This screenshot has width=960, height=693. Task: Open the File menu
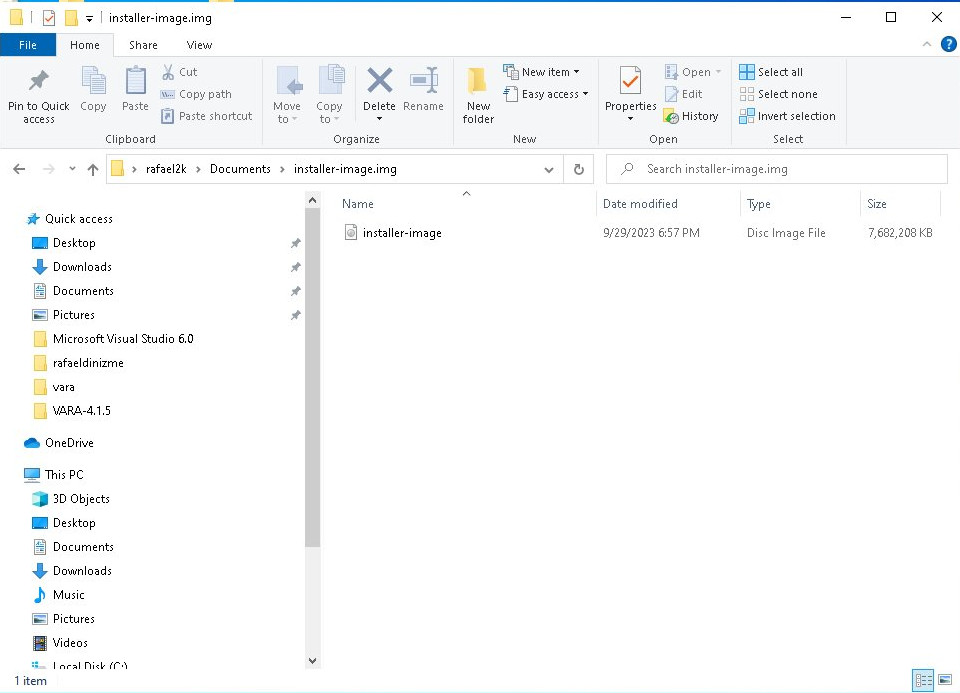28,45
